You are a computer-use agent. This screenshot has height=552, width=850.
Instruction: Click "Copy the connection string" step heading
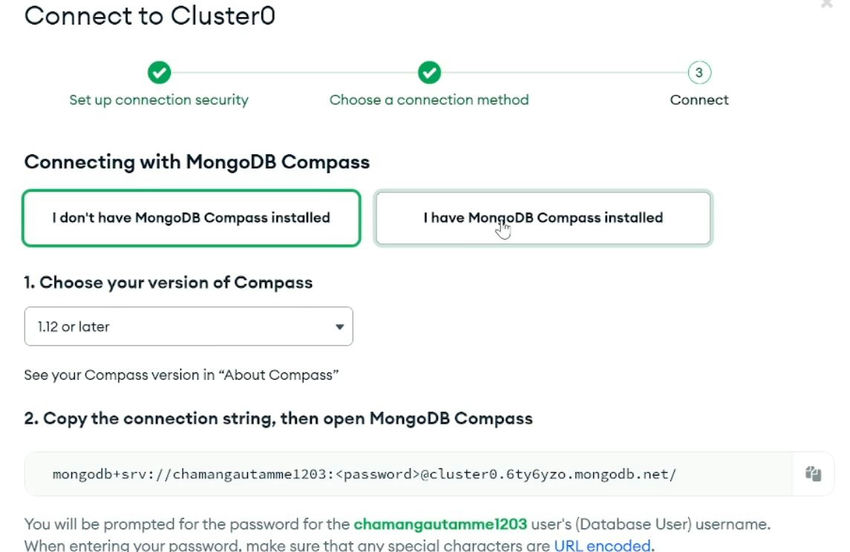pyautogui.click(x=278, y=419)
